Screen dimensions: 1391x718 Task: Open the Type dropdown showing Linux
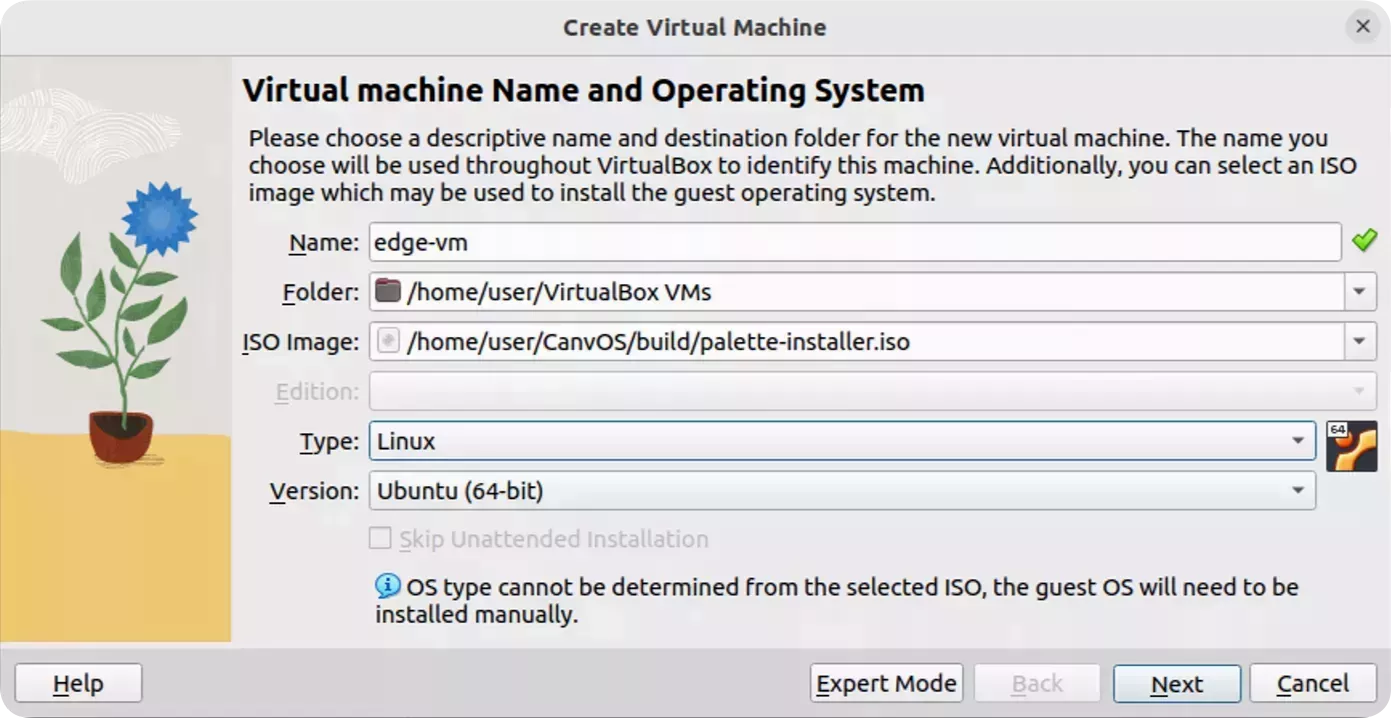pos(1297,440)
